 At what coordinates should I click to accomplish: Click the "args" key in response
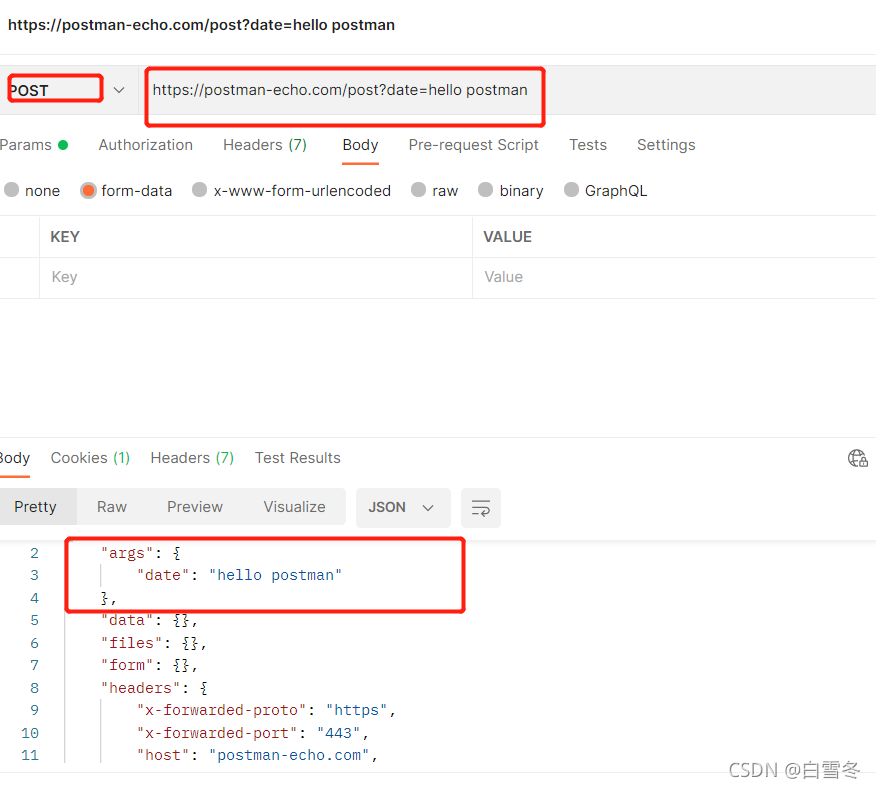pyautogui.click(x=126, y=553)
